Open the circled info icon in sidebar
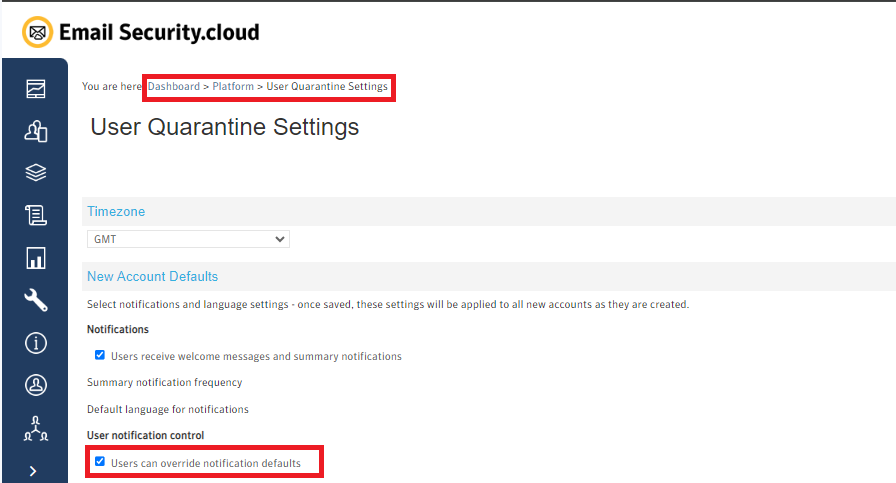This screenshot has width=896, height=483. [36, 343]
